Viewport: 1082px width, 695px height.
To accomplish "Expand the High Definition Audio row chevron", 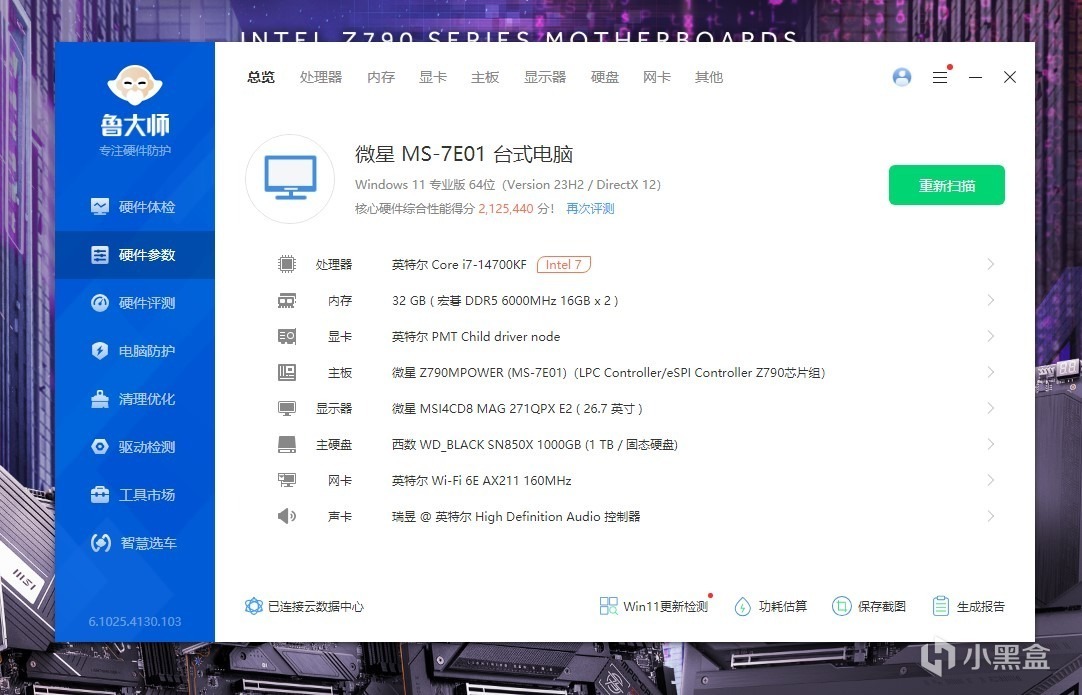I will click(990, 516).
